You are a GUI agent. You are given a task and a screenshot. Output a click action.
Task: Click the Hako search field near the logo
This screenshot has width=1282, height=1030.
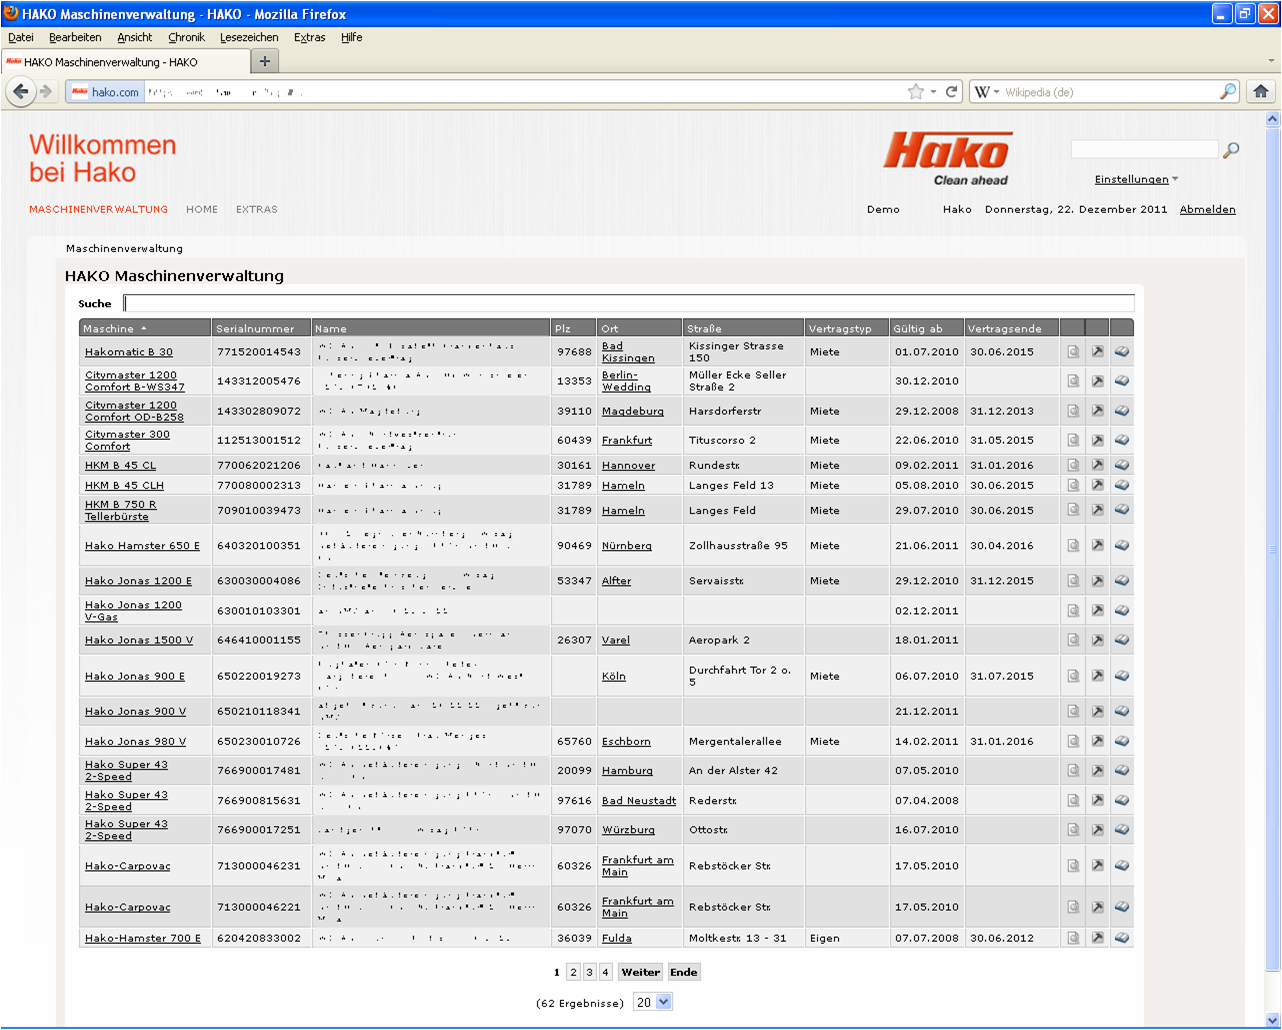coord(1145,149)
